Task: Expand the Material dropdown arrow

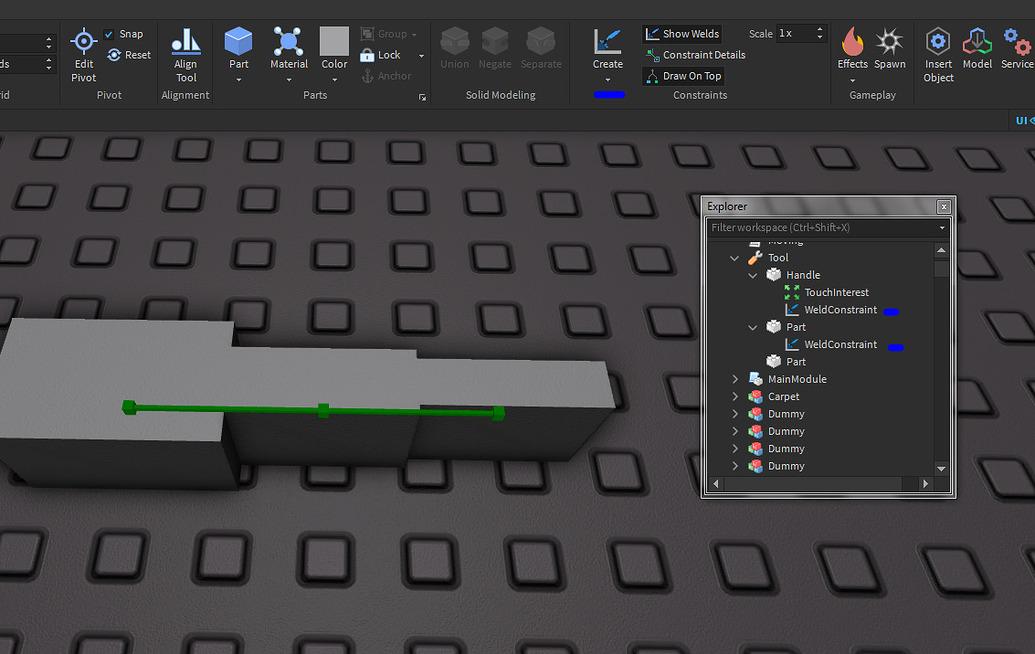Action: [288, 80]
